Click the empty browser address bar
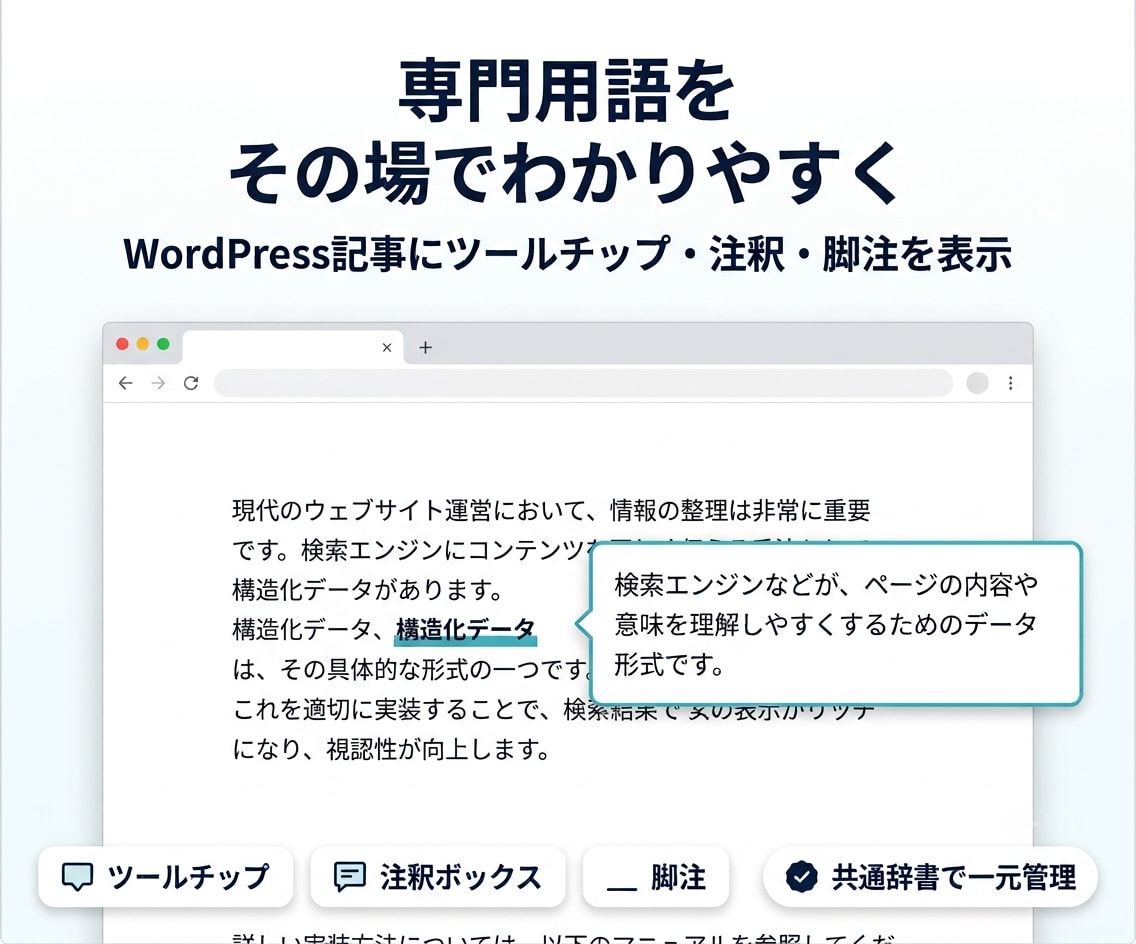 (583, 383)
